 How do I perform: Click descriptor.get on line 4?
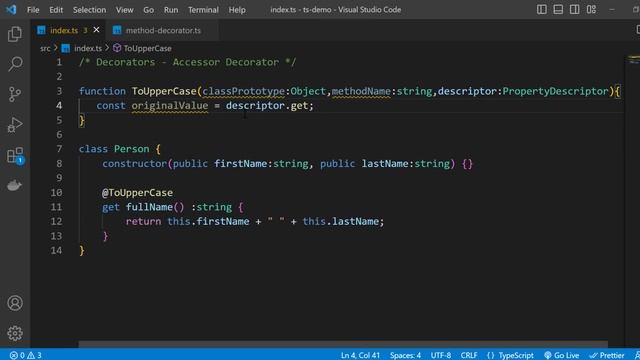(x=267, y=106)
